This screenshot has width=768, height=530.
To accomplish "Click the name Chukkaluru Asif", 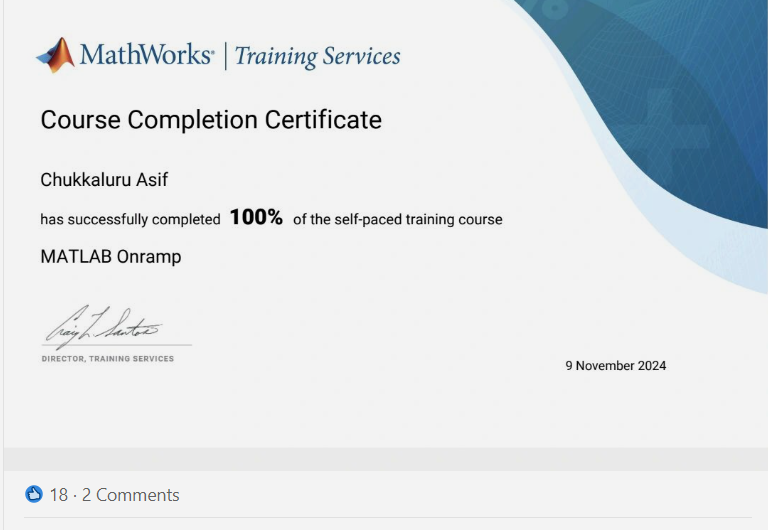I will pyautogui.click(x=104, y=180).
